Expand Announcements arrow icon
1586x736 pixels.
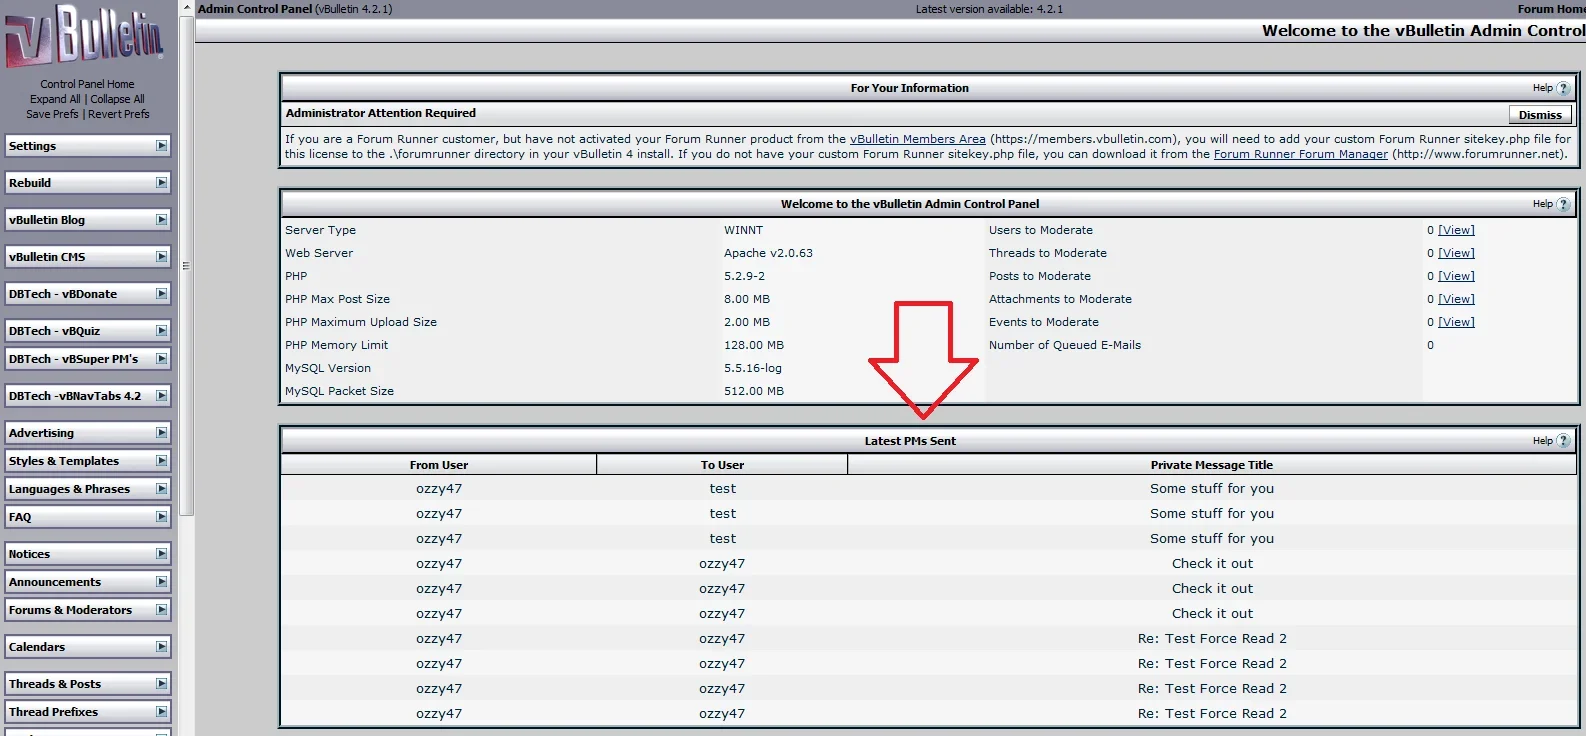[x=162, y=582]
